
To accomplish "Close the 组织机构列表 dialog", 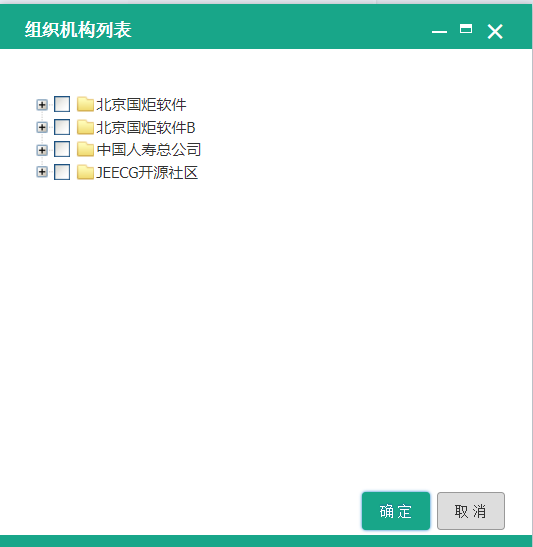I will coord(495,32).
